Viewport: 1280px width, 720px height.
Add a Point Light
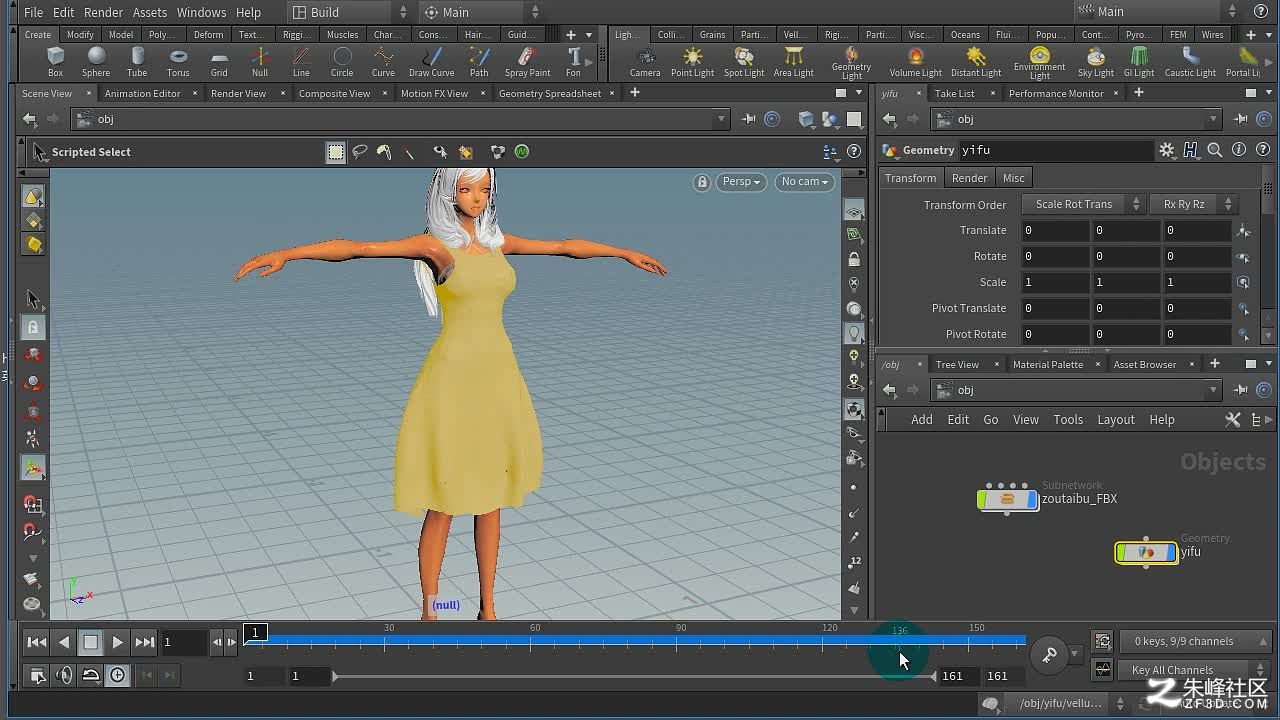tap(692, 62)
